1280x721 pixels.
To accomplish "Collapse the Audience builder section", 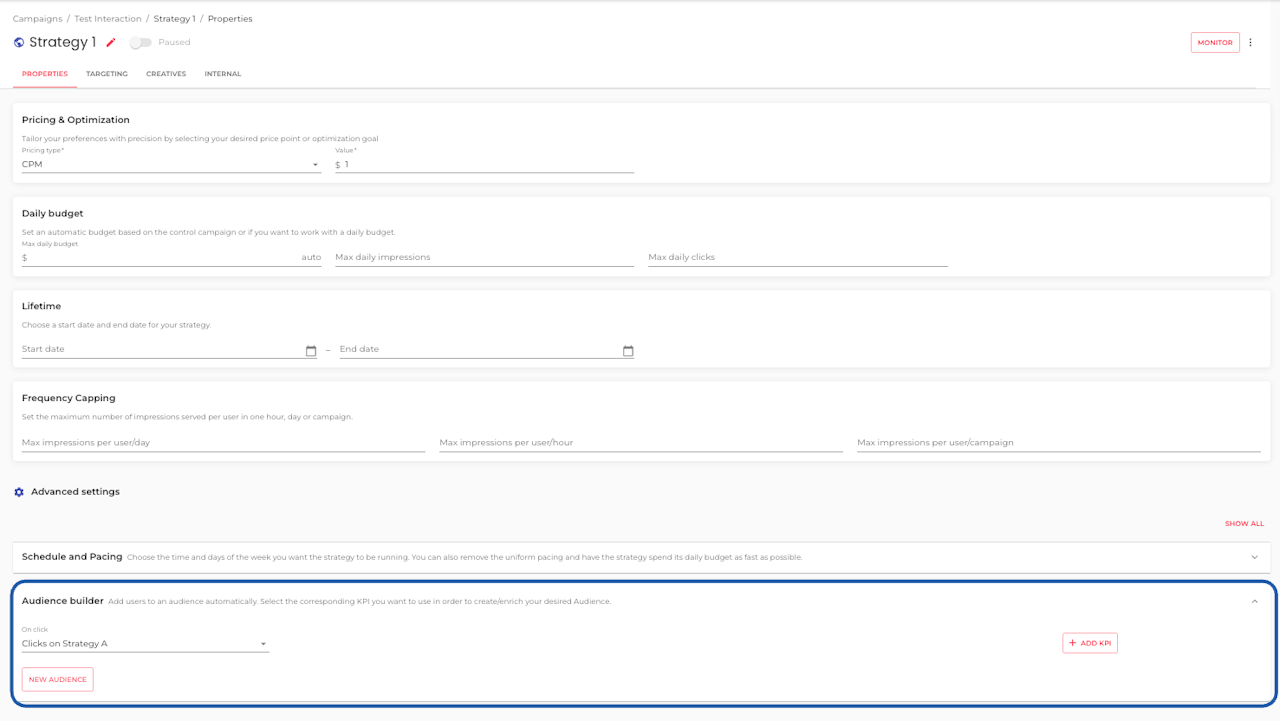I will (1254, 601).
